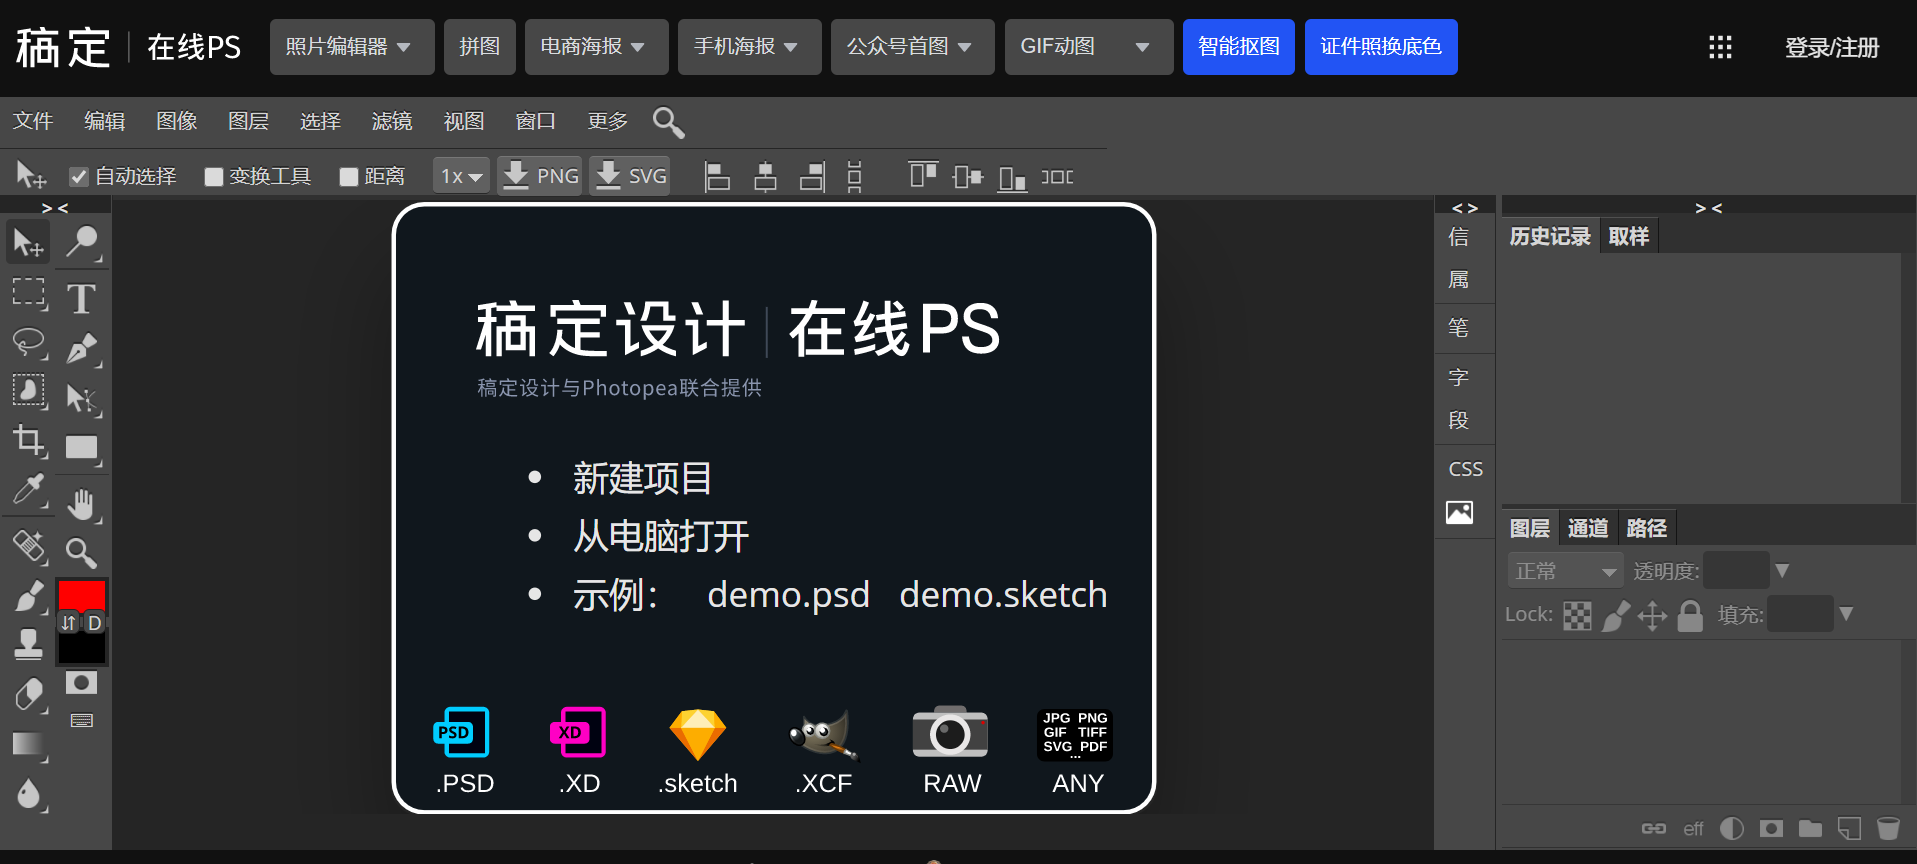Select the Eraser tool
Screen dimensions: 1917x864
pyautogui.click(x=28, y=694)
